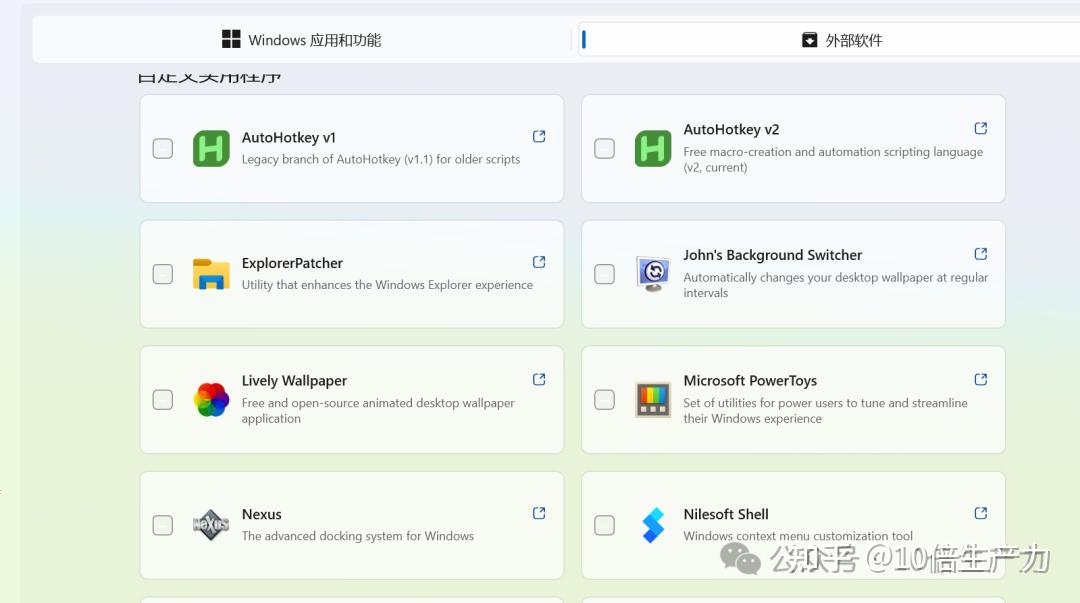The image size is (1080, 603).
Task: Click the John's Background Switcher title
Action: (x=773, y=255)
